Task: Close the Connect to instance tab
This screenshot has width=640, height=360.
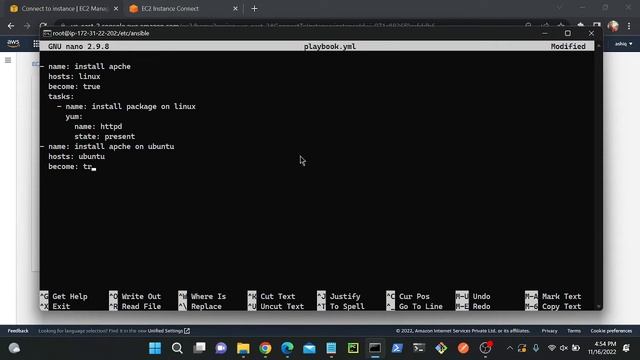Action: tap(116, 9)
